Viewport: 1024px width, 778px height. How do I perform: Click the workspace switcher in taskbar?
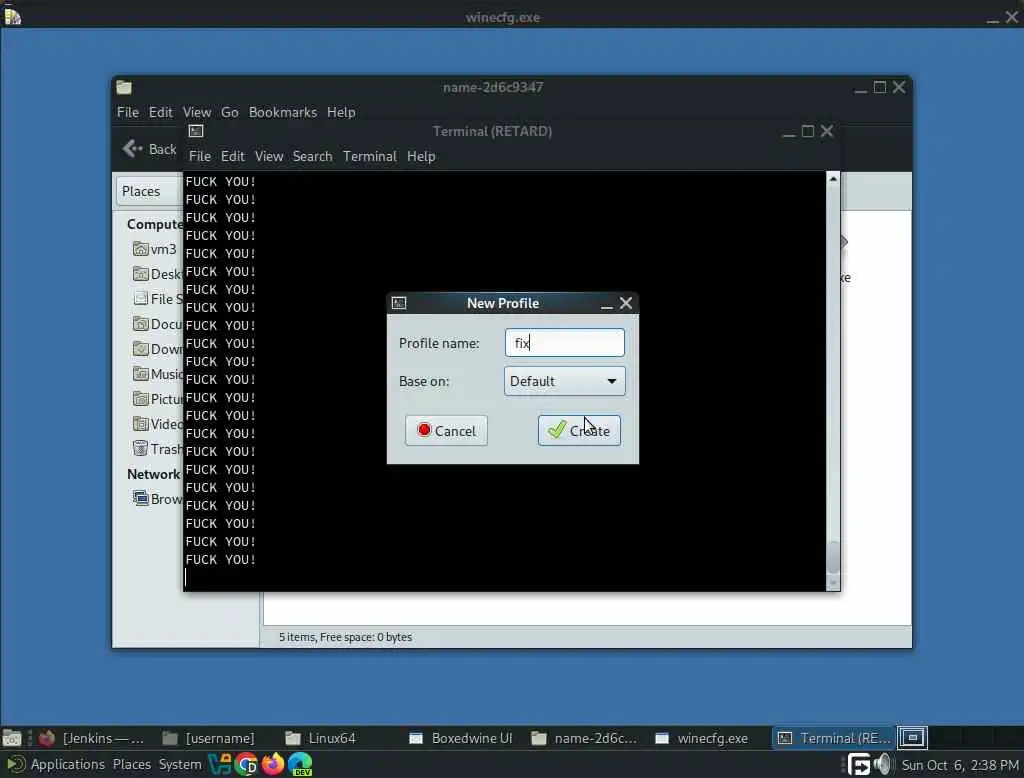pos(912,738)
